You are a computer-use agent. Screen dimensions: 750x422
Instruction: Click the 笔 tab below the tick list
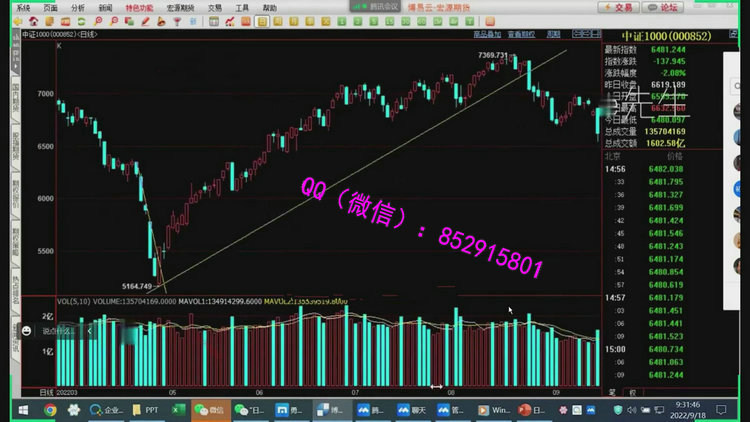610,392
